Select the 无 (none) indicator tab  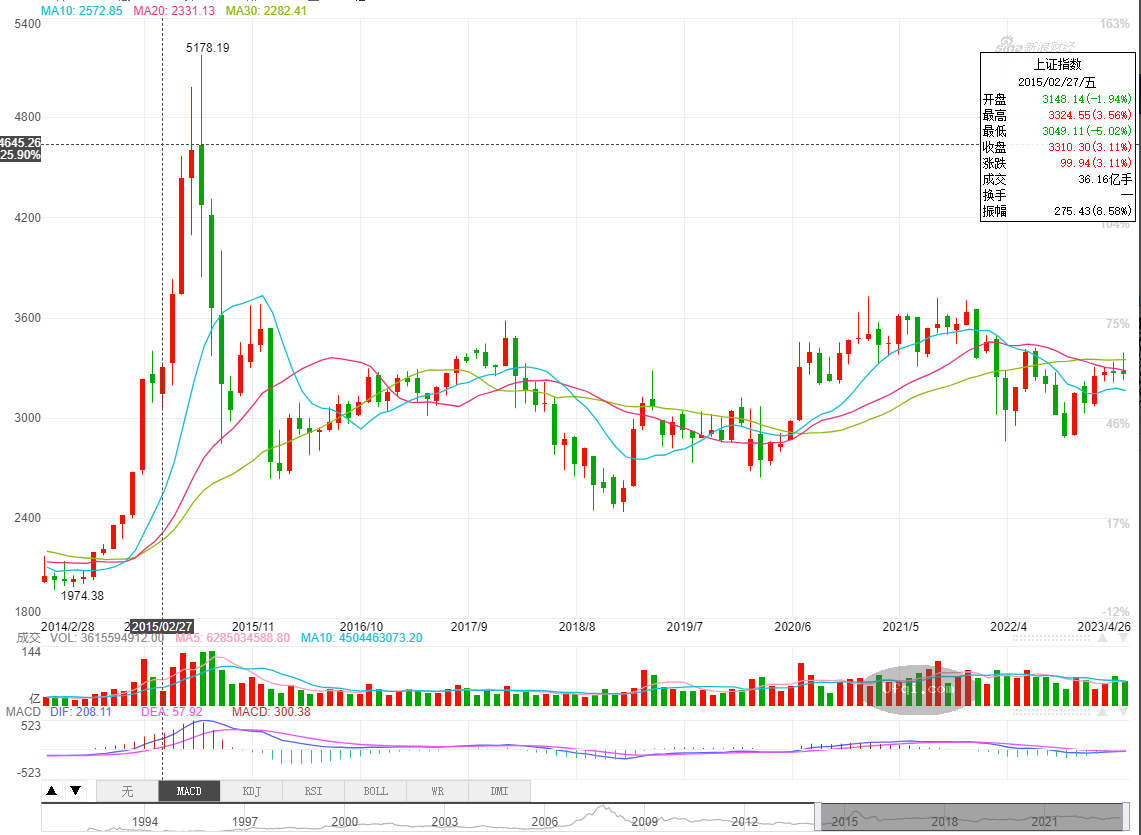click(127, 791)
